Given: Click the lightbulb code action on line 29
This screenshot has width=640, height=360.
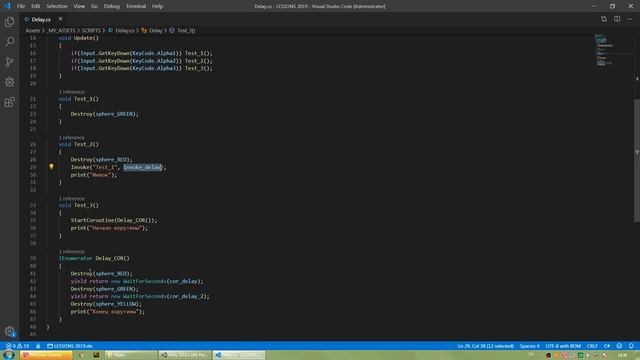Looking at the screenshot, I should tap(51, 167).
